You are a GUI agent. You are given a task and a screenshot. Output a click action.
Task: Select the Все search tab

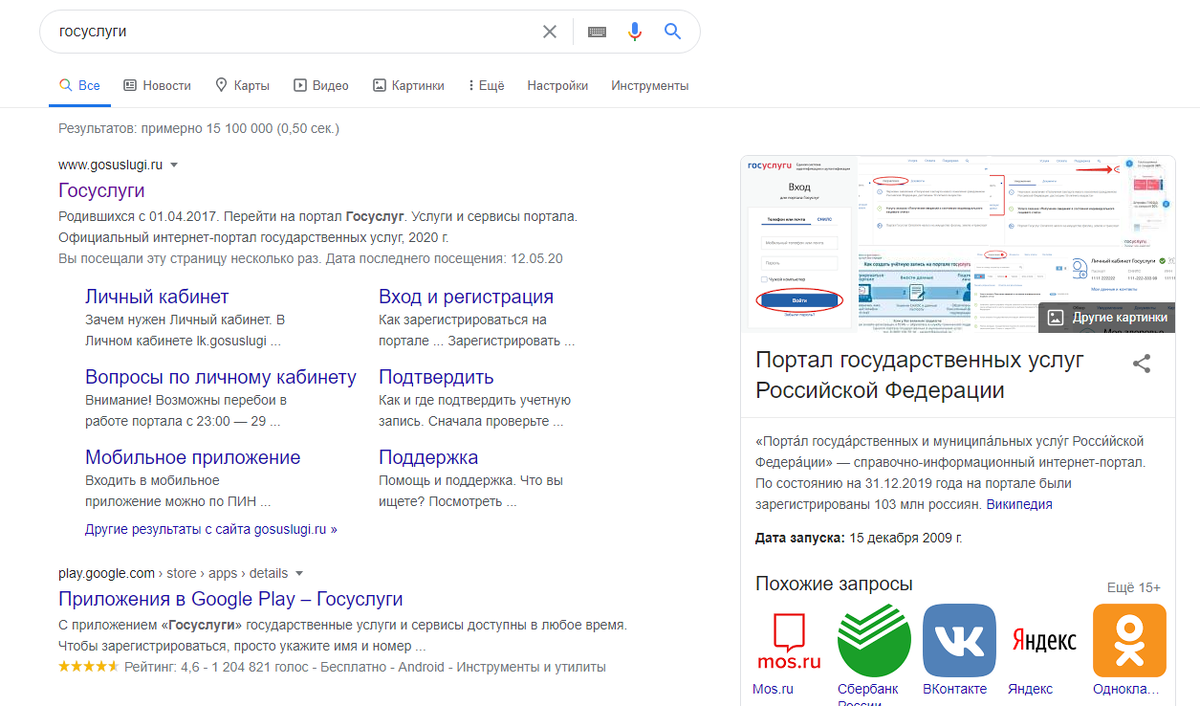(x=80, y=86)
